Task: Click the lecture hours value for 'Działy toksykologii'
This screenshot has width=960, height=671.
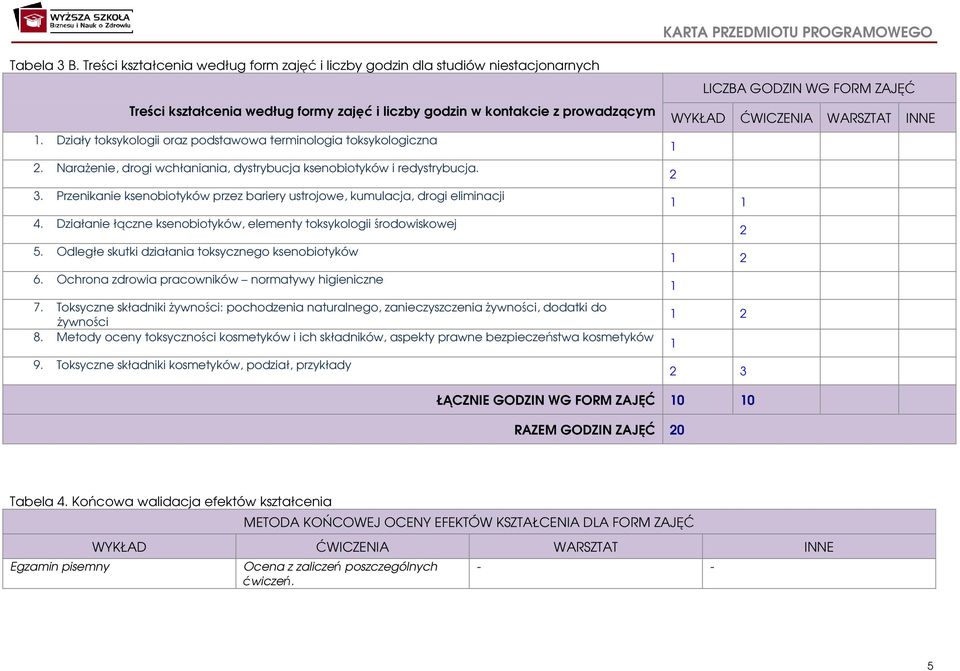Action: pos(673,147)
